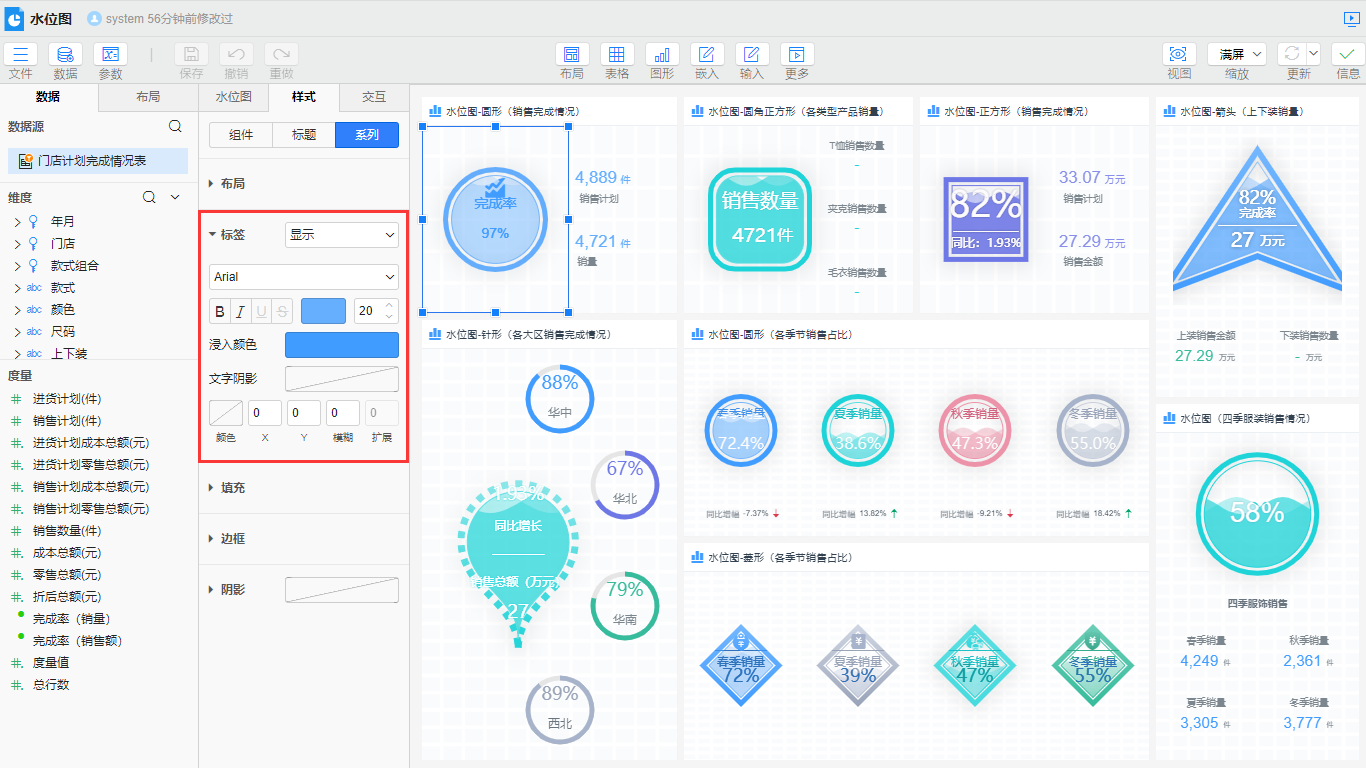Open the 标签 显示 visibility dropdown
This screenshot has height=768, width=1366.
click(341, 235)
